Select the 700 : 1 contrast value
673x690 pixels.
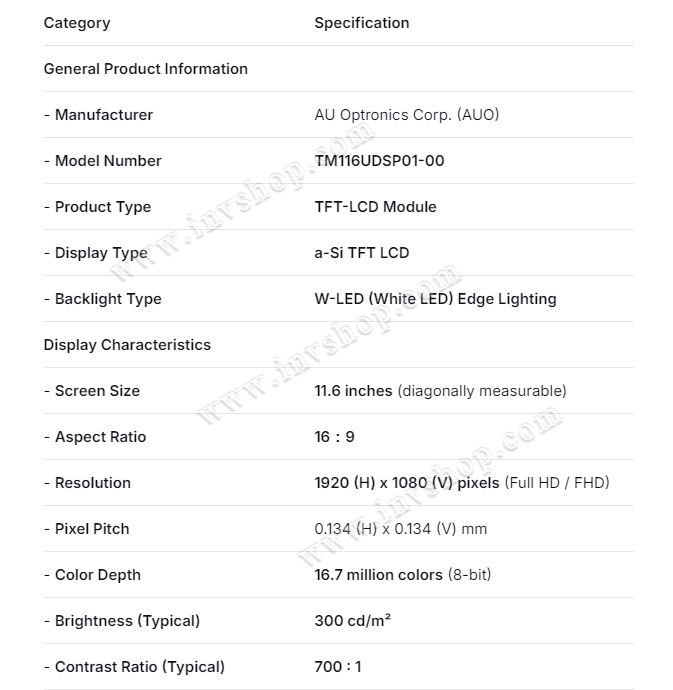point(338,667)
